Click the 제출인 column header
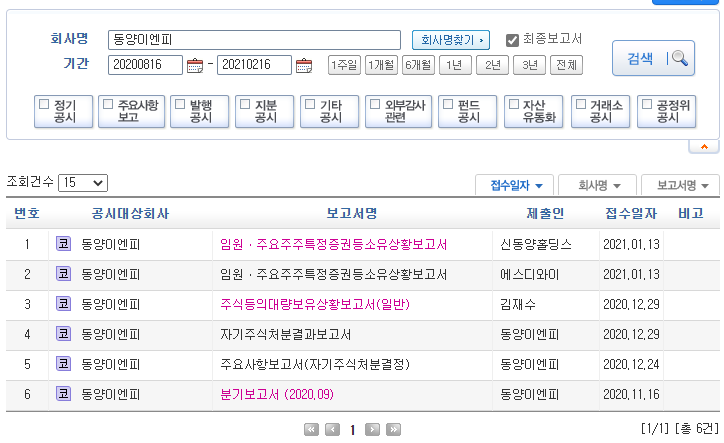The width and height of the screenshot is (724, 443). [x=545, y=213]
